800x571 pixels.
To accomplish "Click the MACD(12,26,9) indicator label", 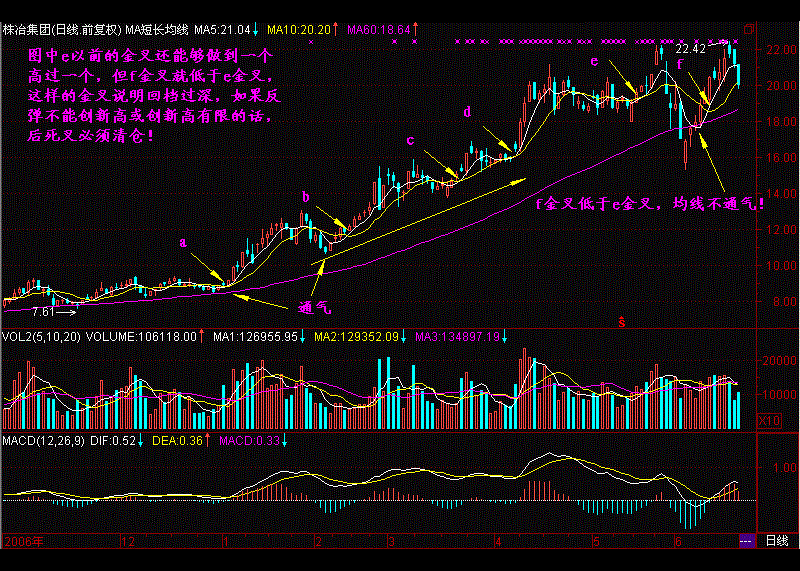I will pyautogui.click(x=43, y=441).
